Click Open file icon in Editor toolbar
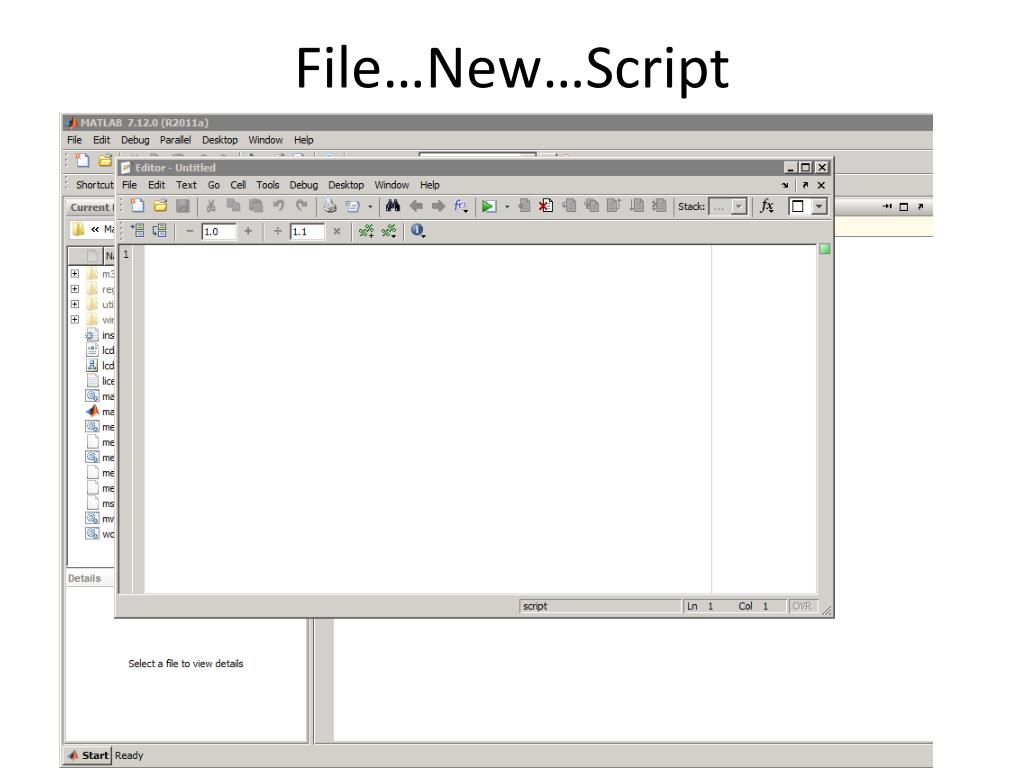The width and height of the screenshot is (1024, 768). [160, 206]
